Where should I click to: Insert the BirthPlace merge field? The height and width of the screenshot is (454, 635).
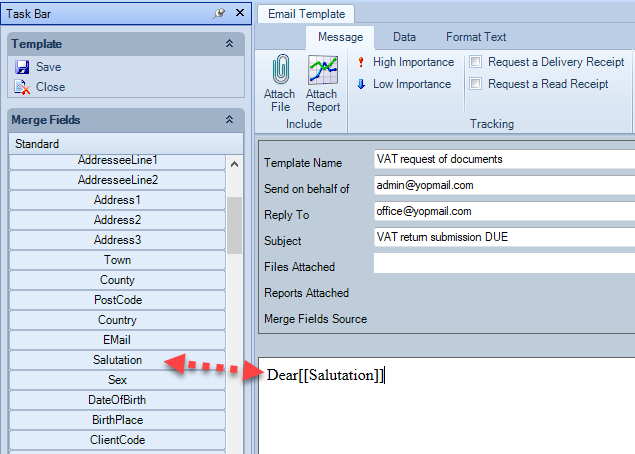tap(117, 420)
